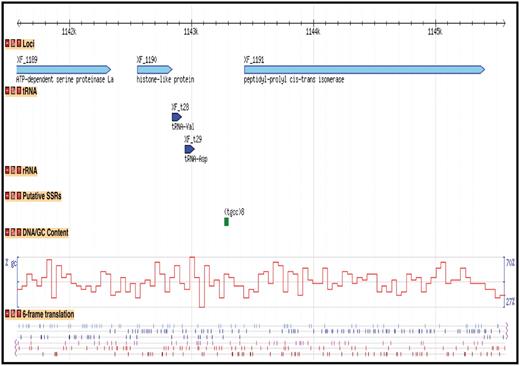Click the 70% GC scale label
Screen dimensions: 520x366
click(511, 263)
